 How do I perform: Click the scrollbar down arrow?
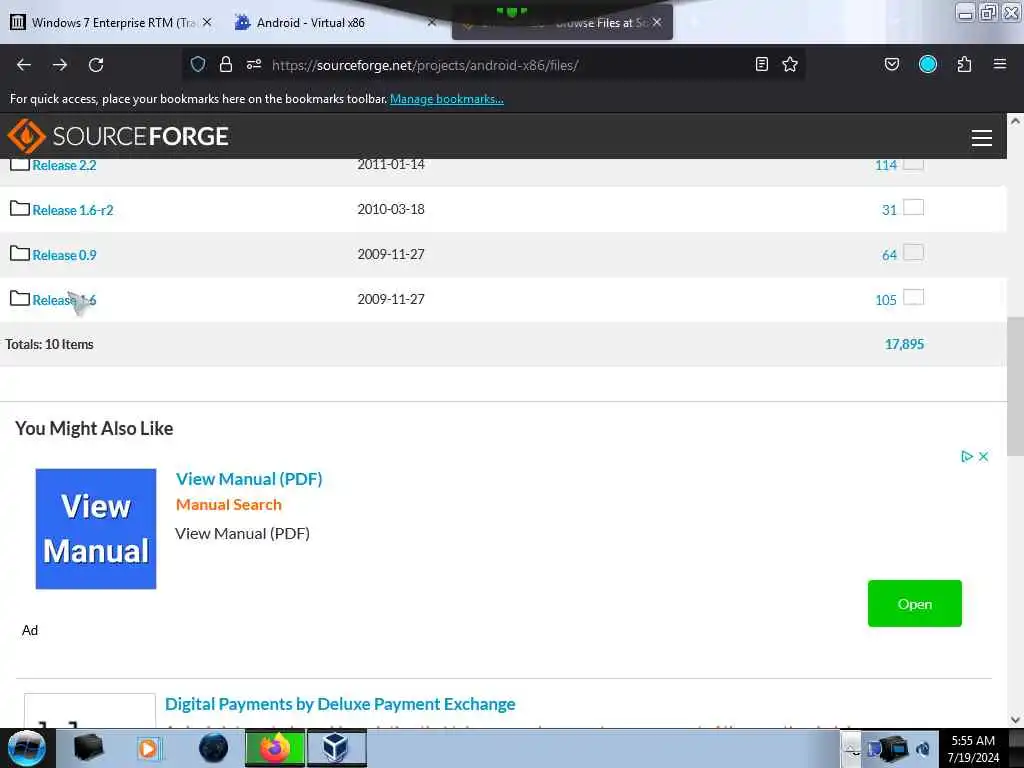coord(1015,720)
